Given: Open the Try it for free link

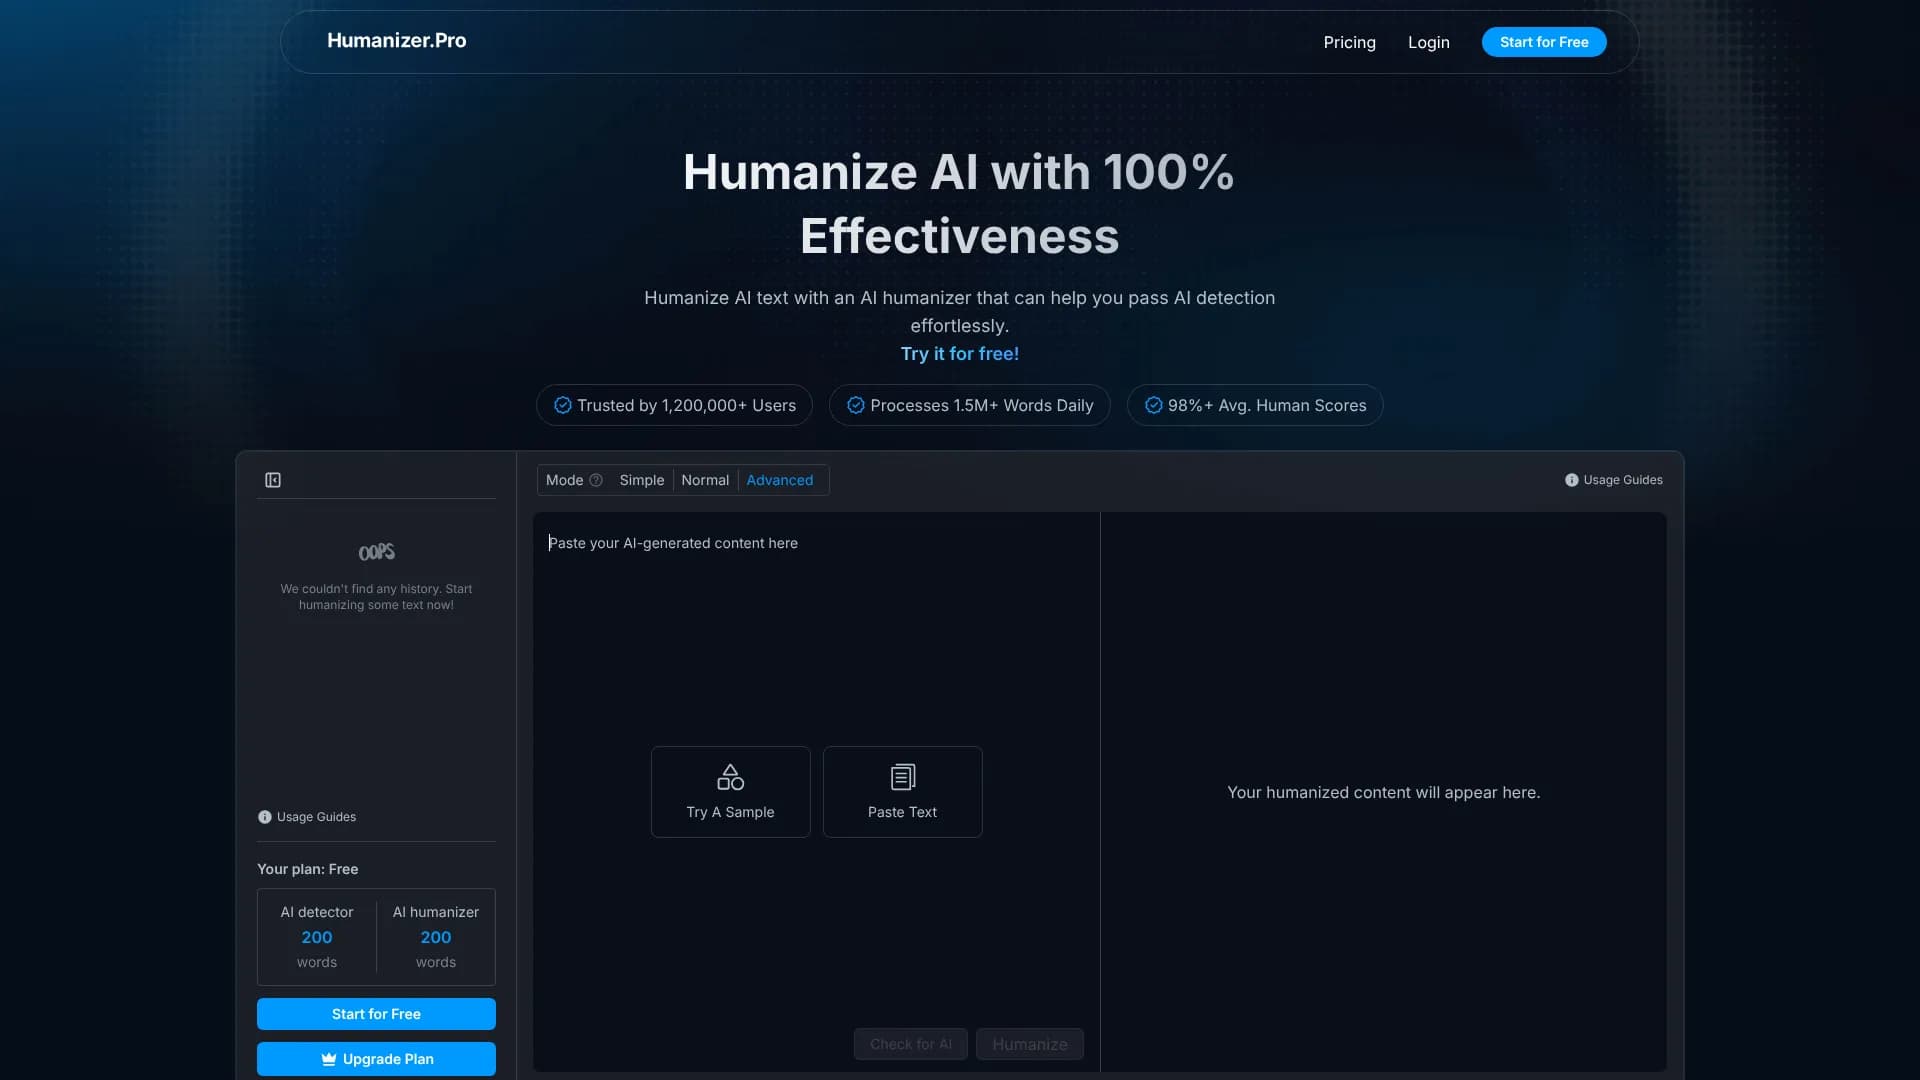Looking at the screenshot, I should [x=959, y=353].
